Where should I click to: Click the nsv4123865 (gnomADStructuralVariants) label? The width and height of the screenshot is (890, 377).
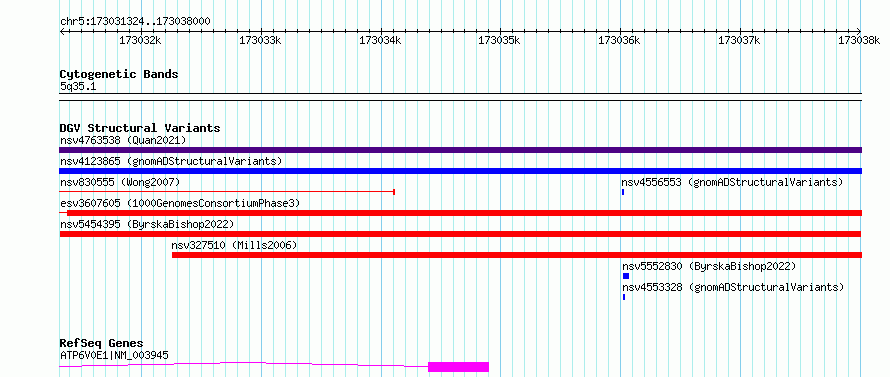coord(171,161)
